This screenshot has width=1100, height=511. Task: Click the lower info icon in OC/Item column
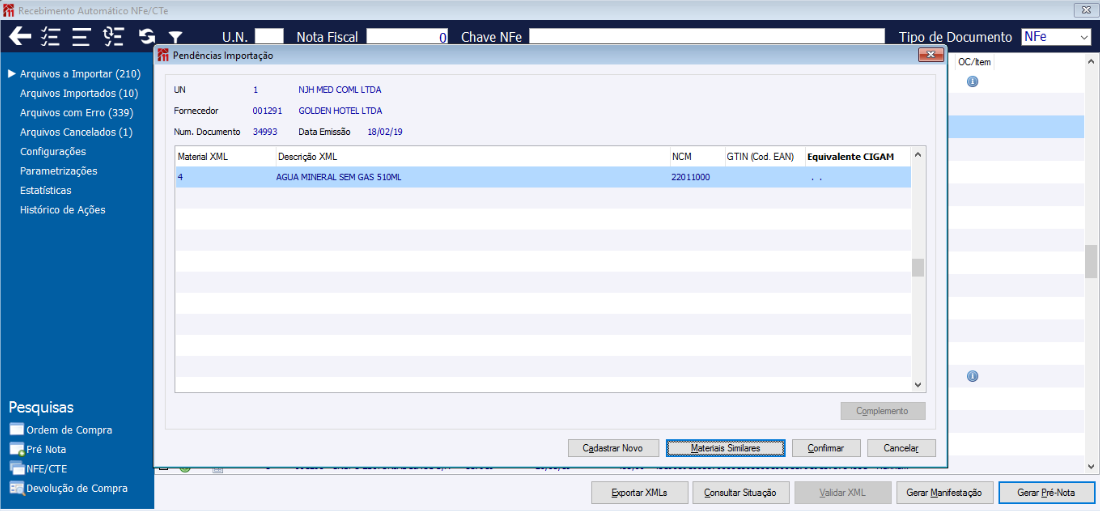point(972,376)
